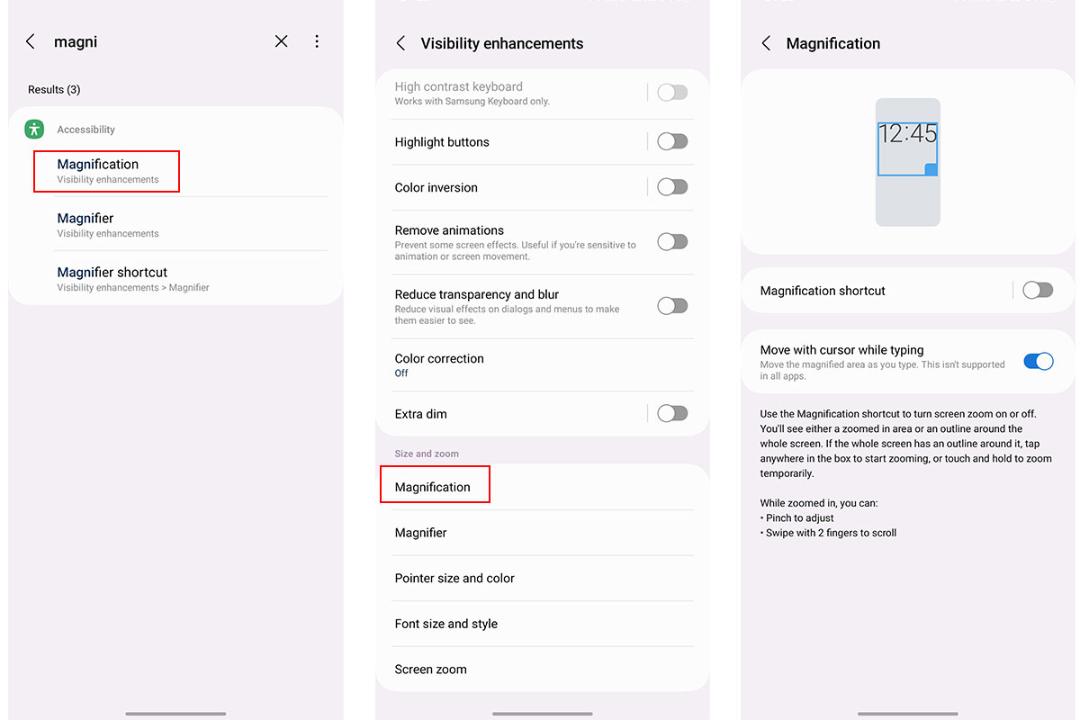Enable Color inversion
Viewport: 1080px width, 720px height.
[x=672, y=187]
